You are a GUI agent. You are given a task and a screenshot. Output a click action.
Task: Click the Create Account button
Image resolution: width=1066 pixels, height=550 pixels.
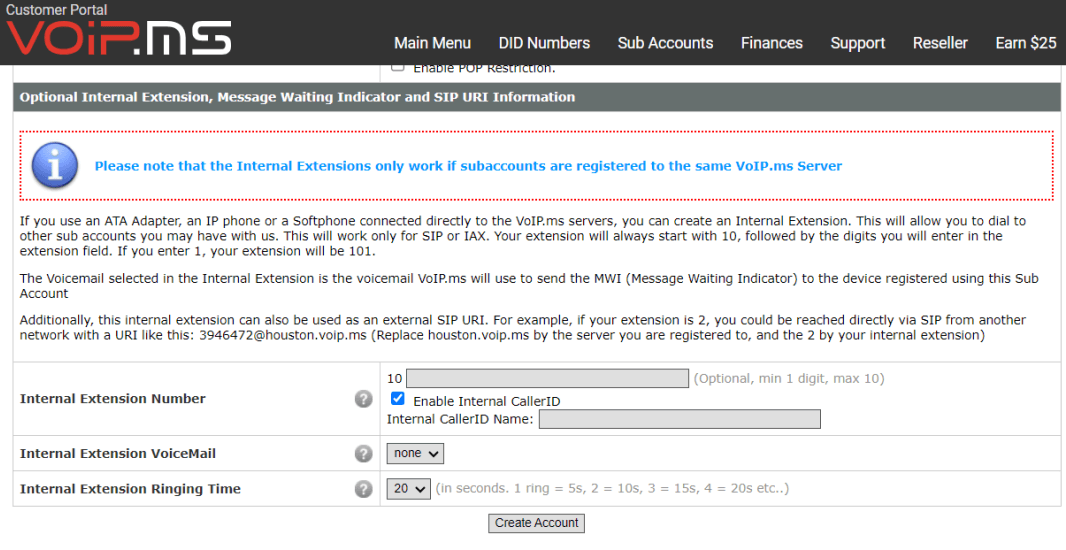536,523
